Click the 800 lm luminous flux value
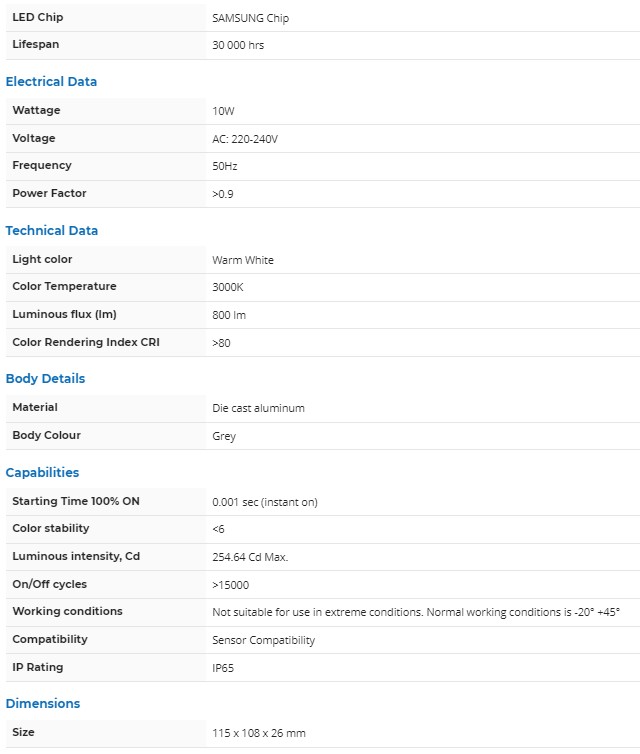 tap(229, 315)
